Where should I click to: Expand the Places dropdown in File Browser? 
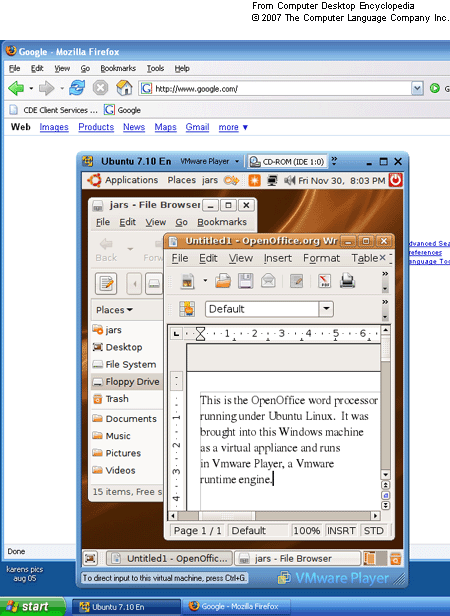pyautogui.click(x=114, y=310)
